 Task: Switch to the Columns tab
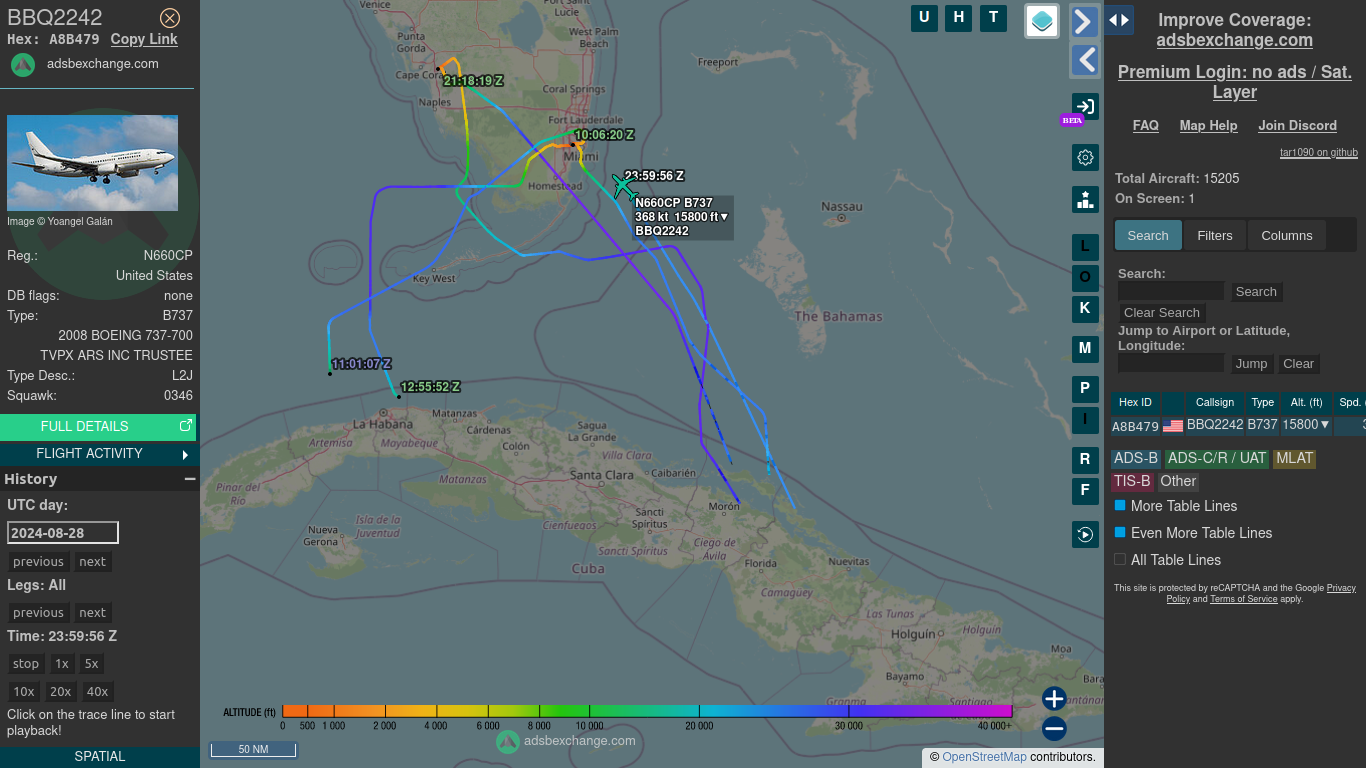(x=1287, y=236)
